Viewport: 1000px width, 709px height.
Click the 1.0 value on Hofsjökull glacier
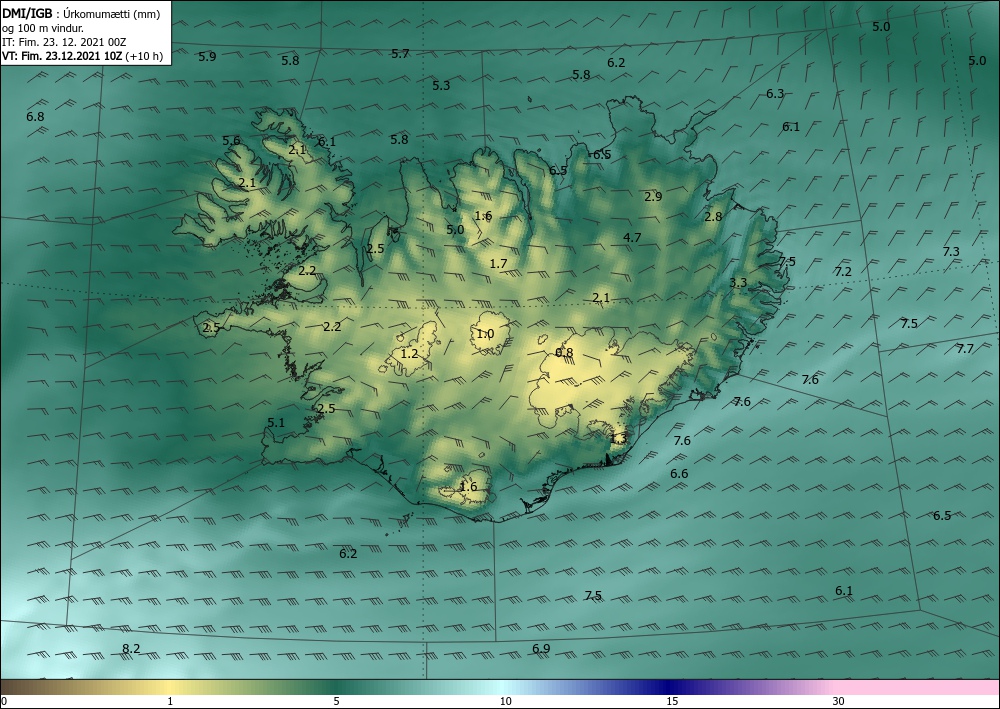pyautogui.click(x=485, y=334)
